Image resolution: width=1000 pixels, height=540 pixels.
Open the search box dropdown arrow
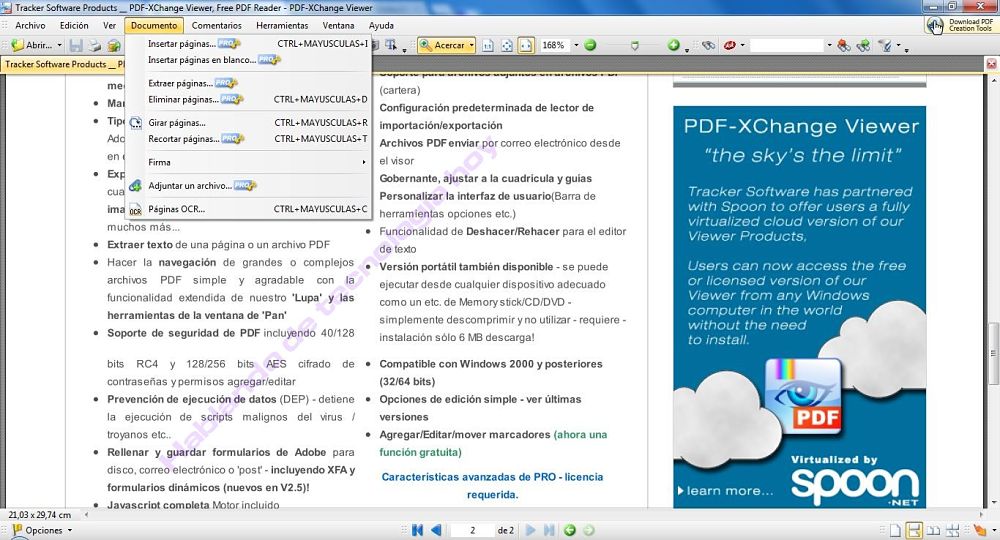tap(829, 45)
